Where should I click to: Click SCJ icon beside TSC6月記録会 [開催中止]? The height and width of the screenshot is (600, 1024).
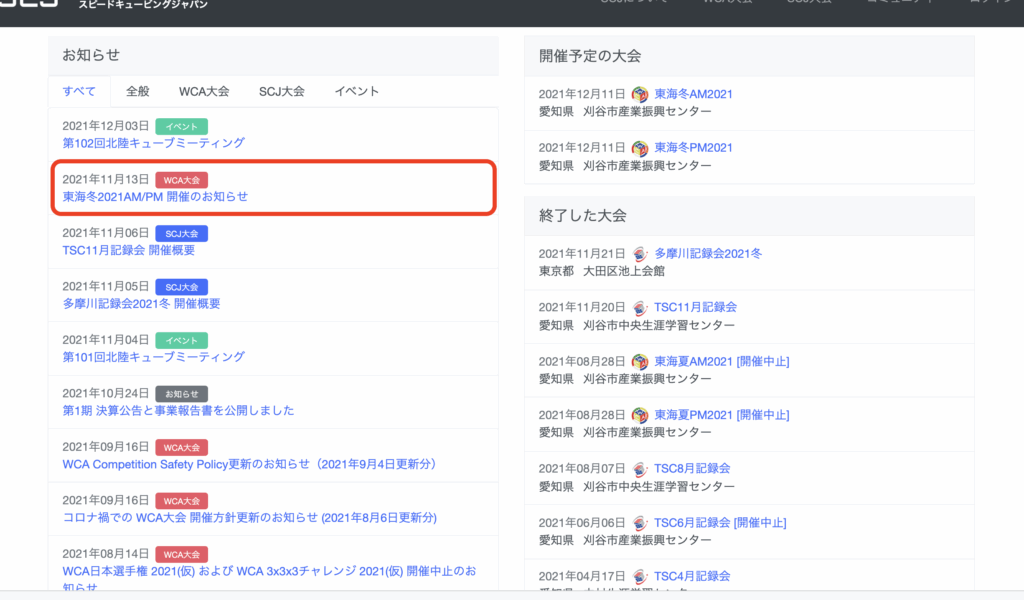[x=640, y=522]
